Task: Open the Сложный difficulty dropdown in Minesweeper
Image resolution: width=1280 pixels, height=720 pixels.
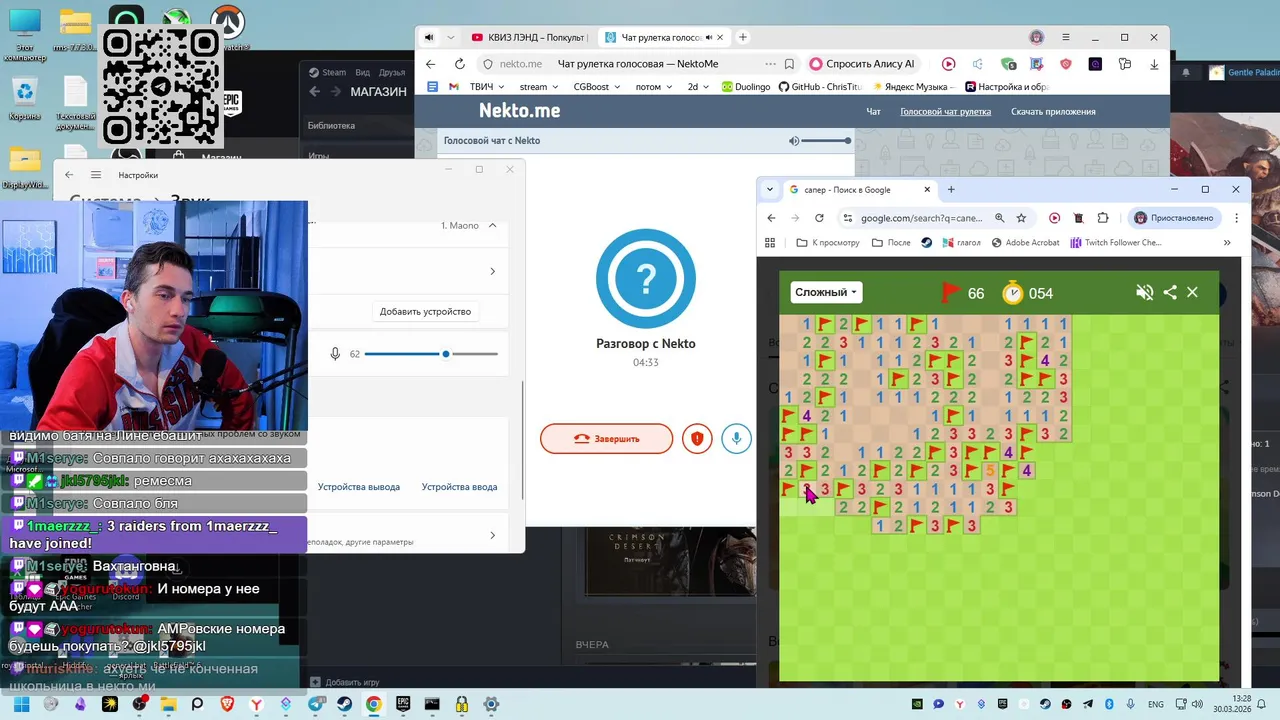Action: pos(826,292)
